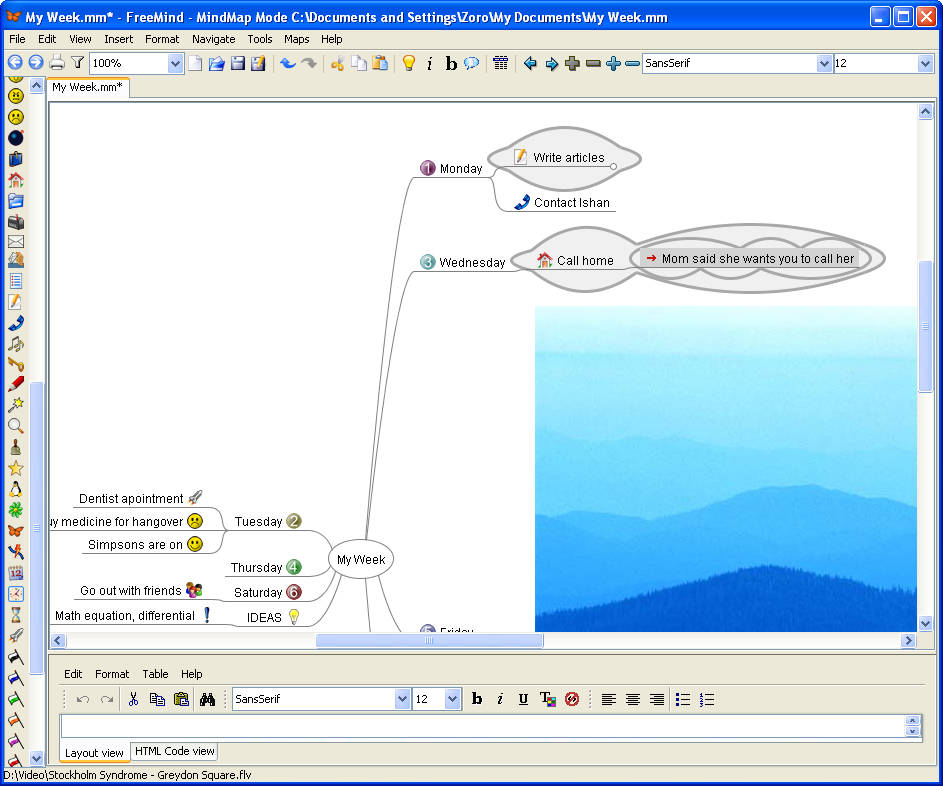Image resolution: width=943 pixels, height=786 pixels.
Task: Click the penguin icon in the left icon bar
Action: pos(16,489)
